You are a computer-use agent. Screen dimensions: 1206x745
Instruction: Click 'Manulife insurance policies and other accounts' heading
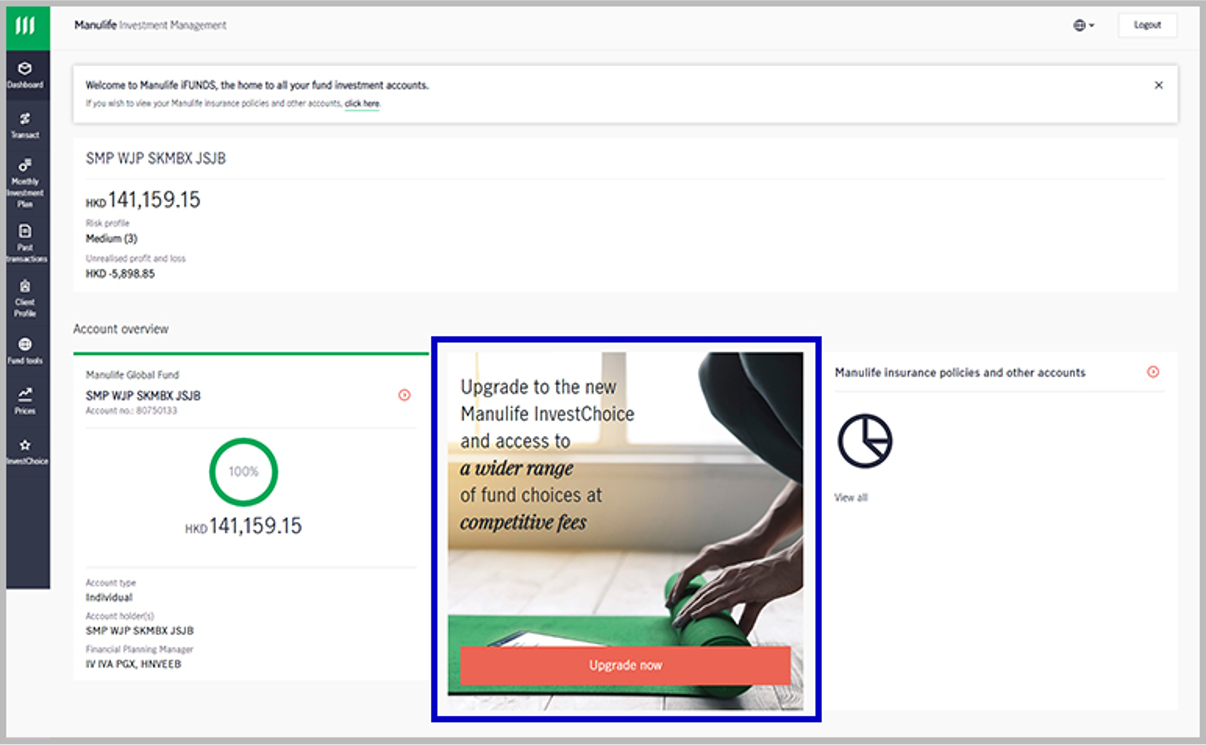pos(960,372)
